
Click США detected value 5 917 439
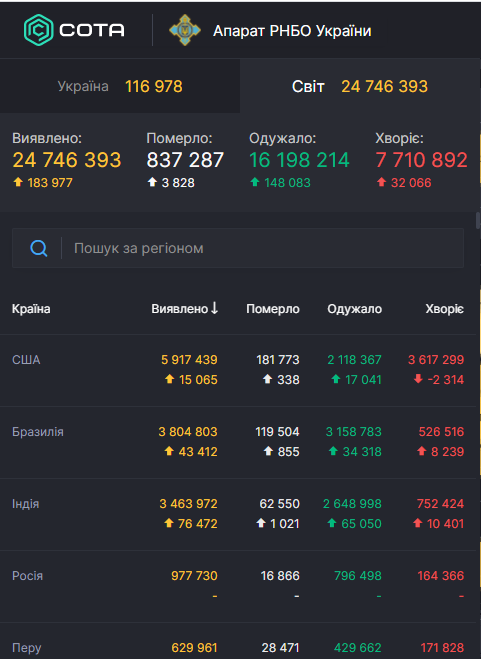189,360
